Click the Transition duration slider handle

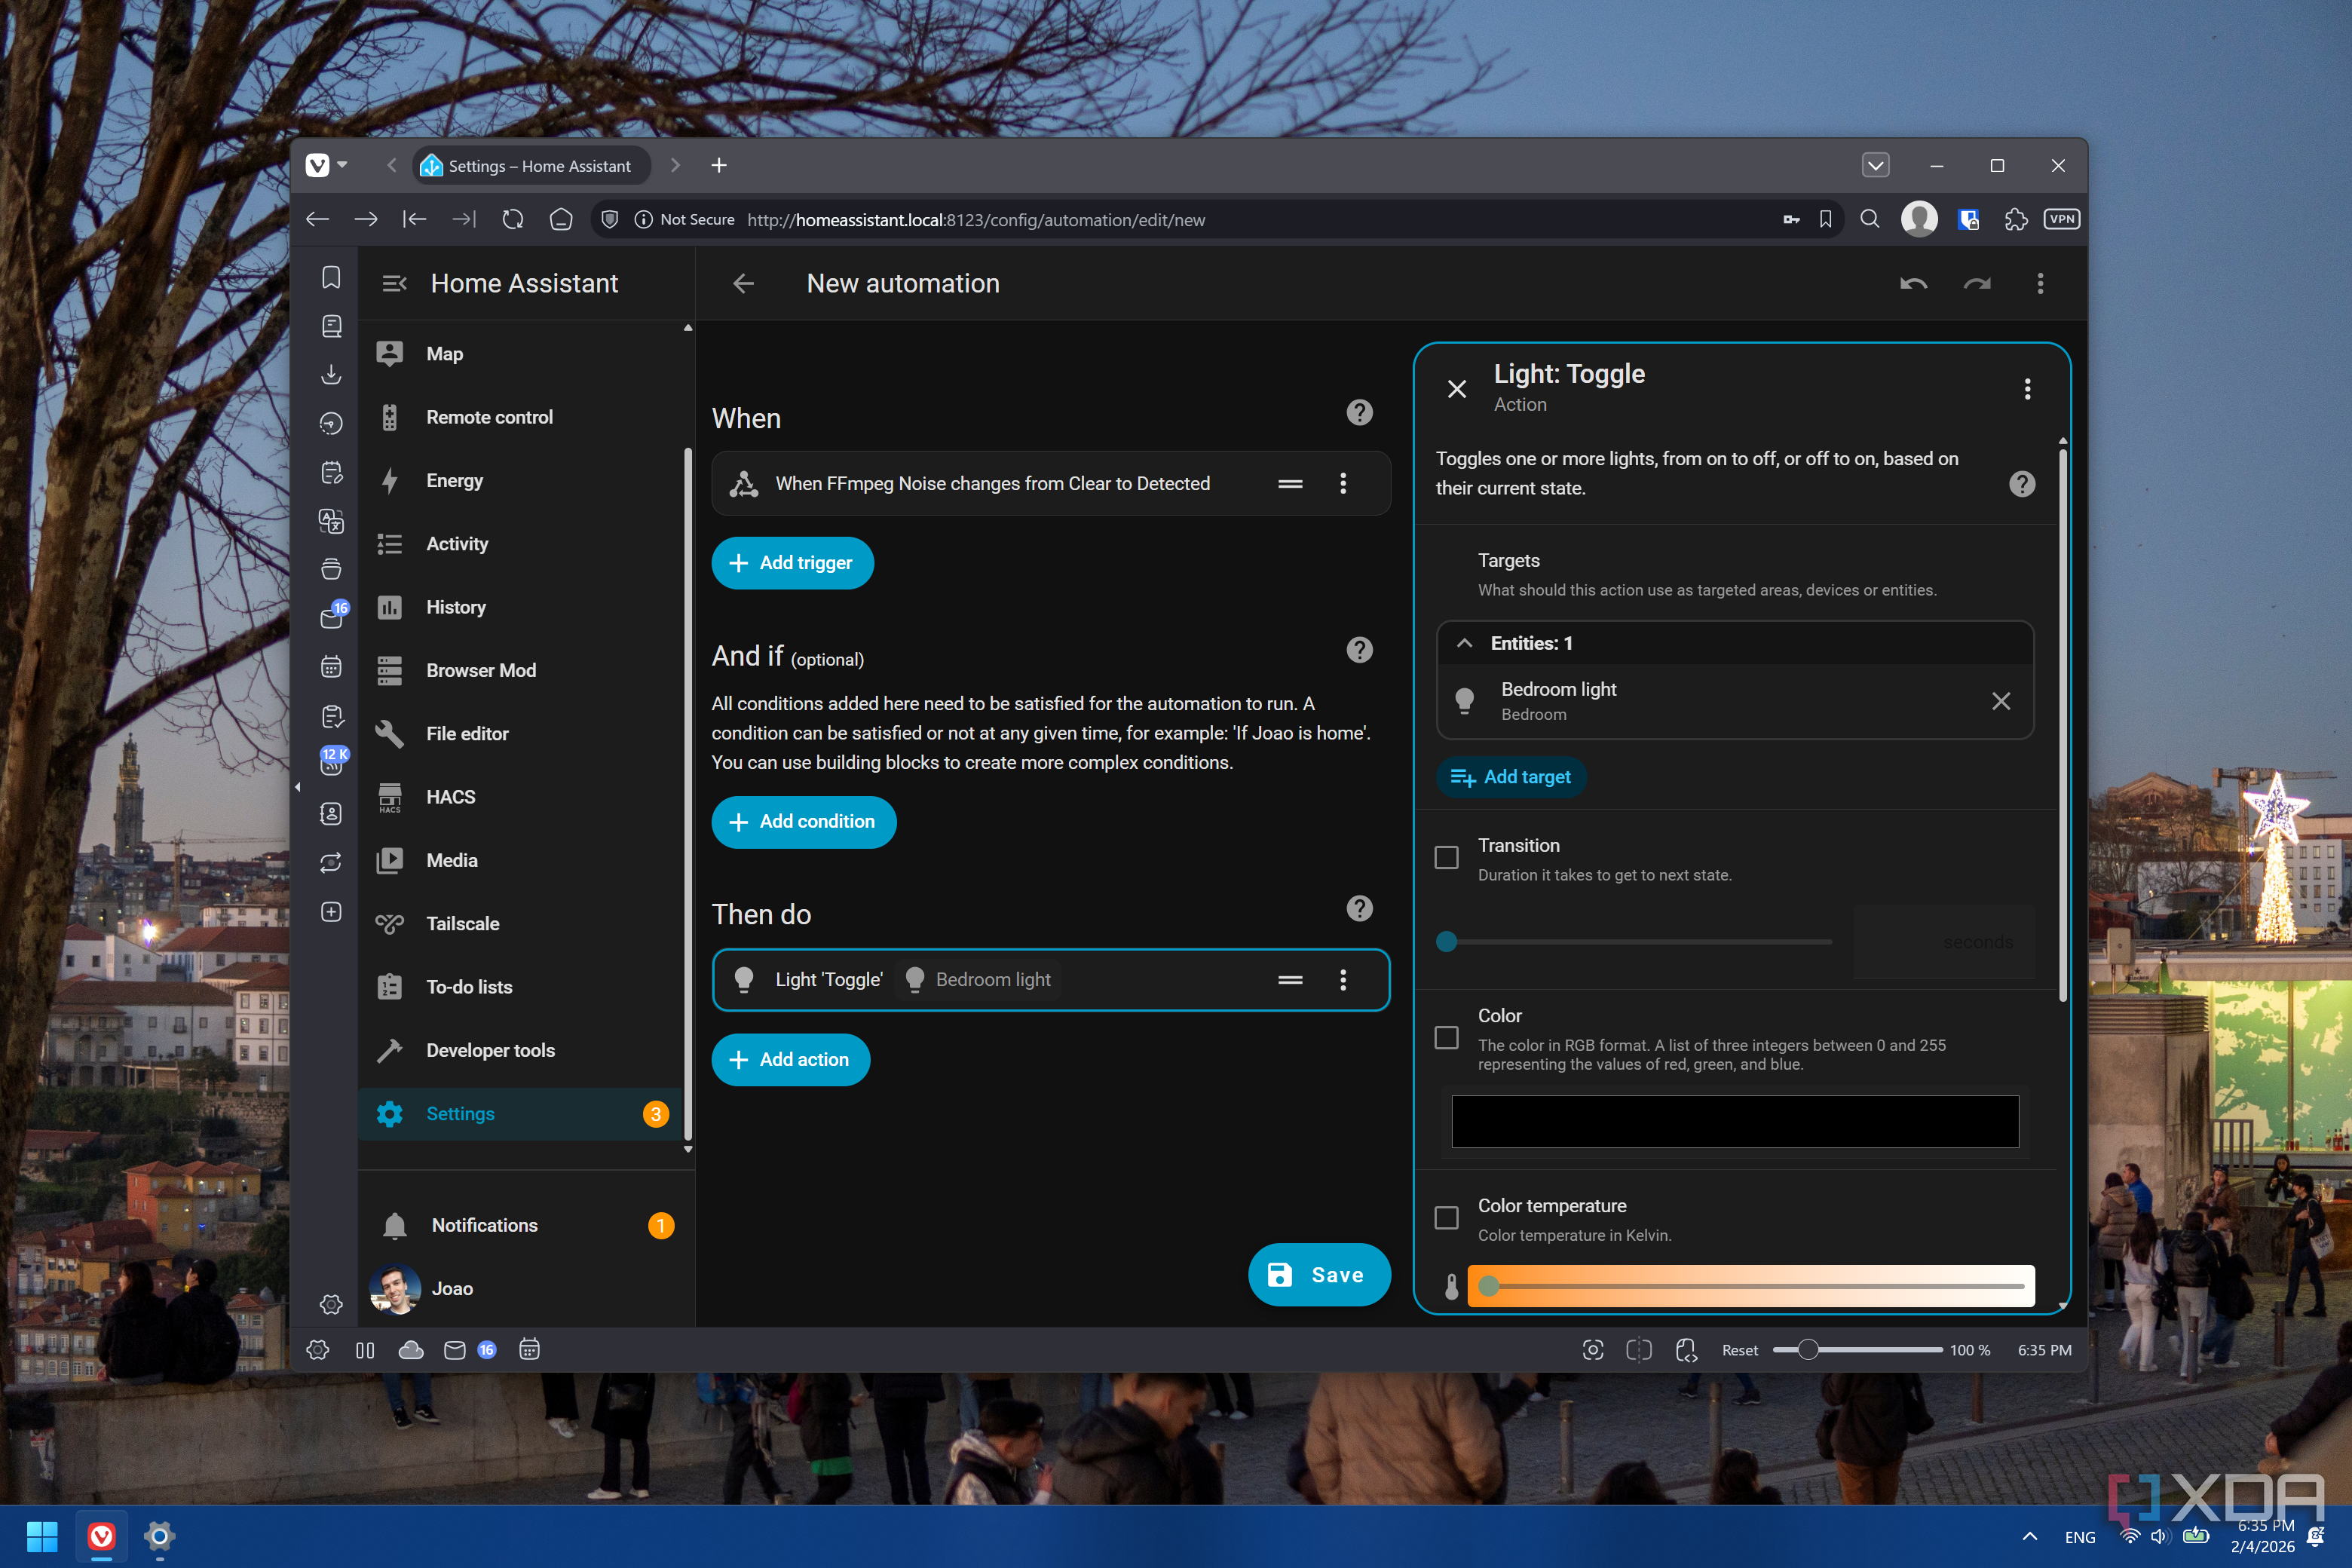1446,942
